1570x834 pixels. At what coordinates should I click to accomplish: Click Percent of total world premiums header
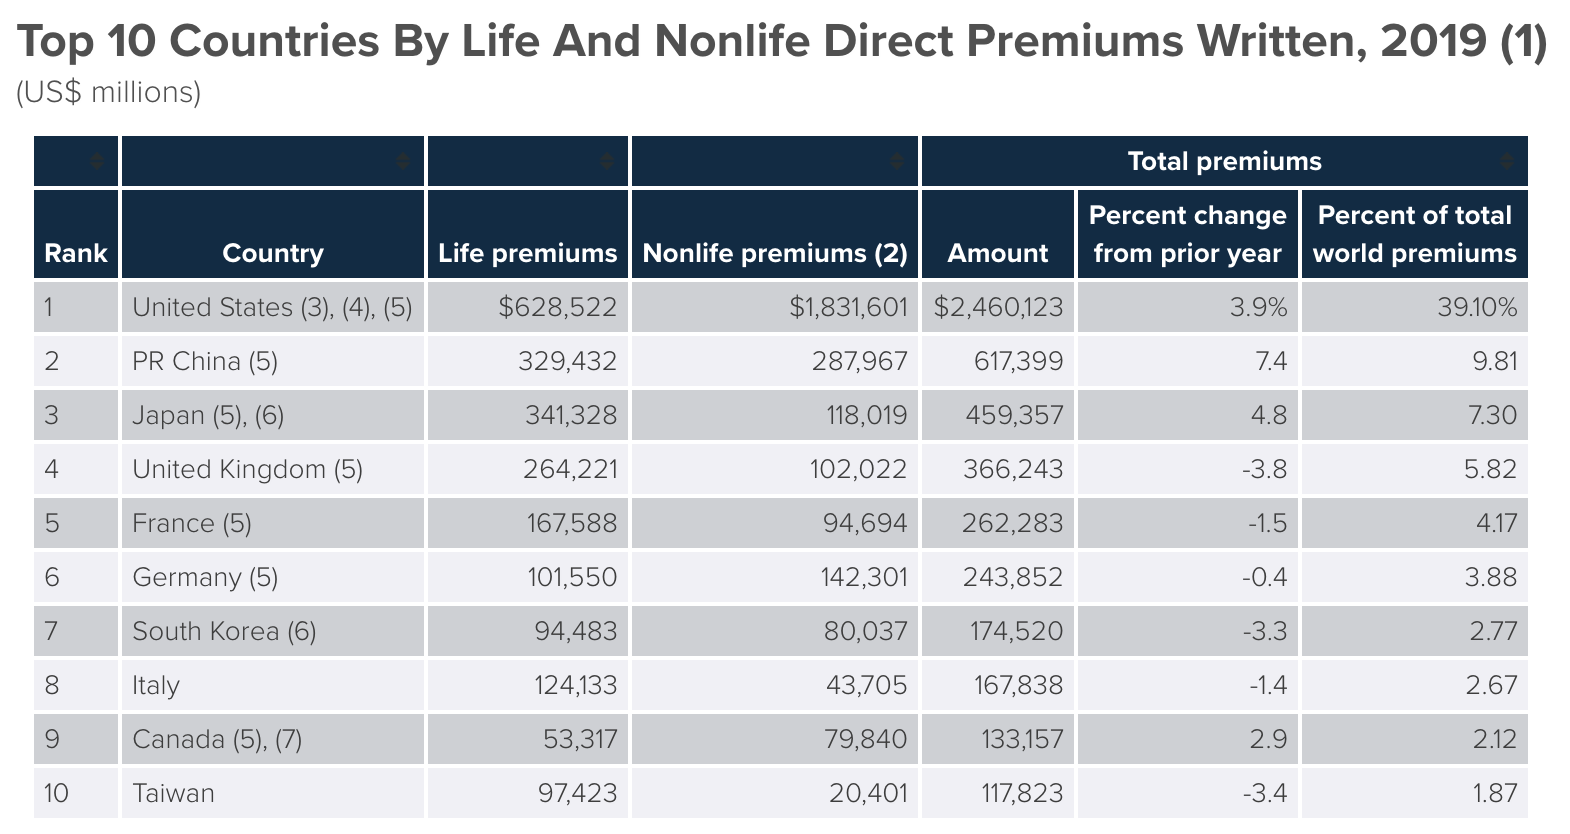[x=1414, y=234]
